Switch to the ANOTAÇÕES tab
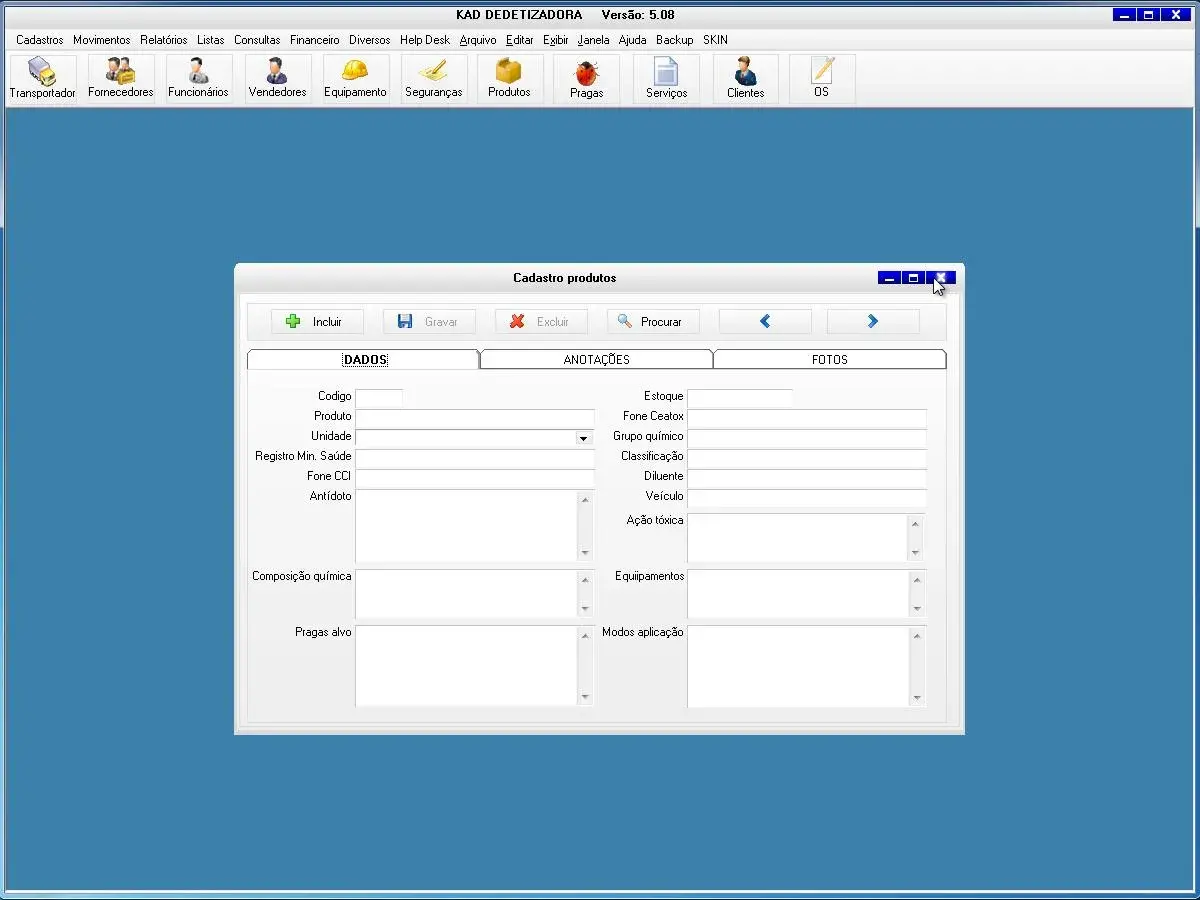The image size is (1200, 900). click(x=596, y=360)
